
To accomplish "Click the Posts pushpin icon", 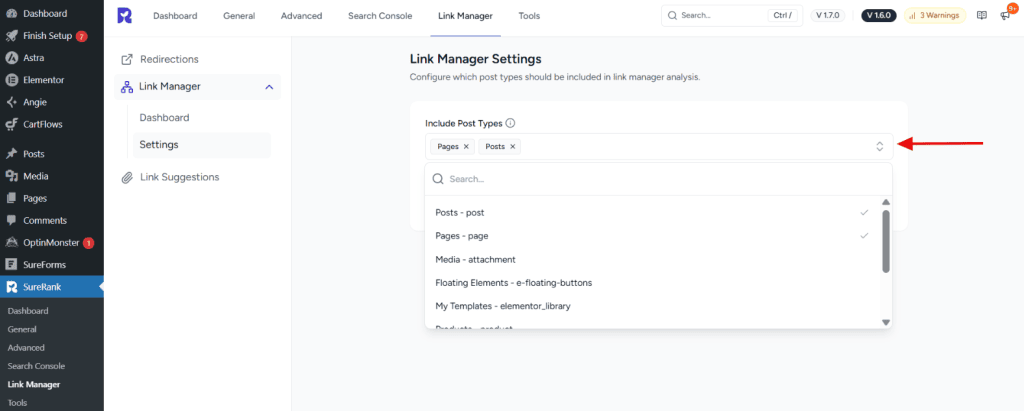I will coord(11,154).
